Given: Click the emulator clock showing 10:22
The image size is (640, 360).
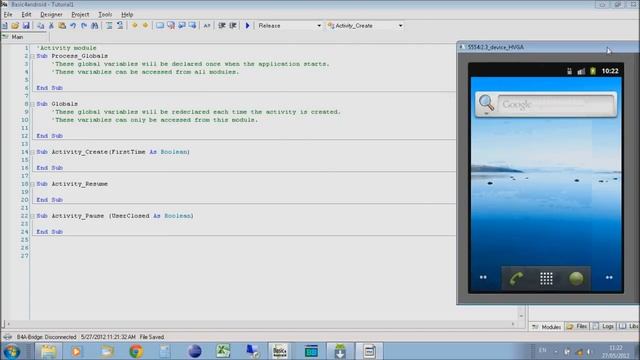Looking at the screenshot, I should pyautogui.click(x=610, y=71).
